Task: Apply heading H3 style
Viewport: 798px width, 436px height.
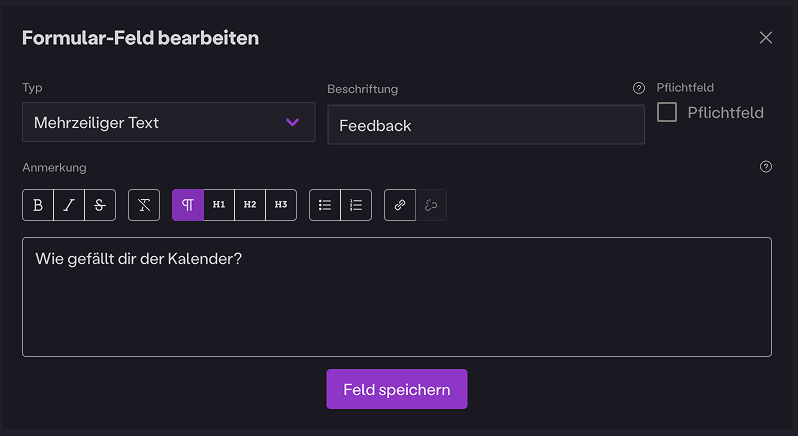Action: click(281, 205)
